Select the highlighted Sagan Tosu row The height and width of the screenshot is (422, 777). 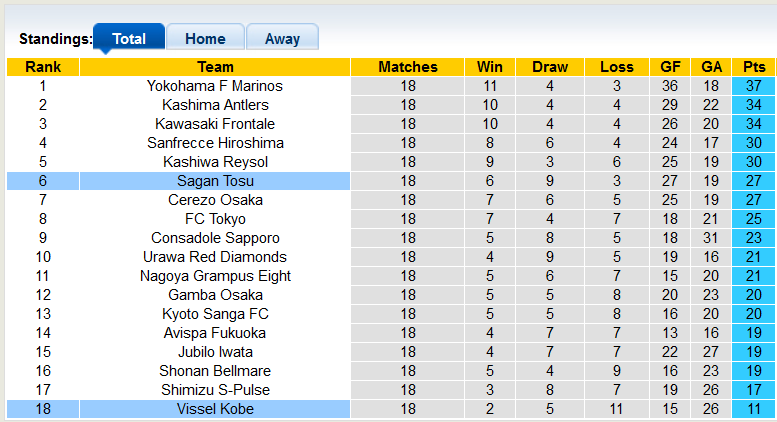[x=215, y=181]
